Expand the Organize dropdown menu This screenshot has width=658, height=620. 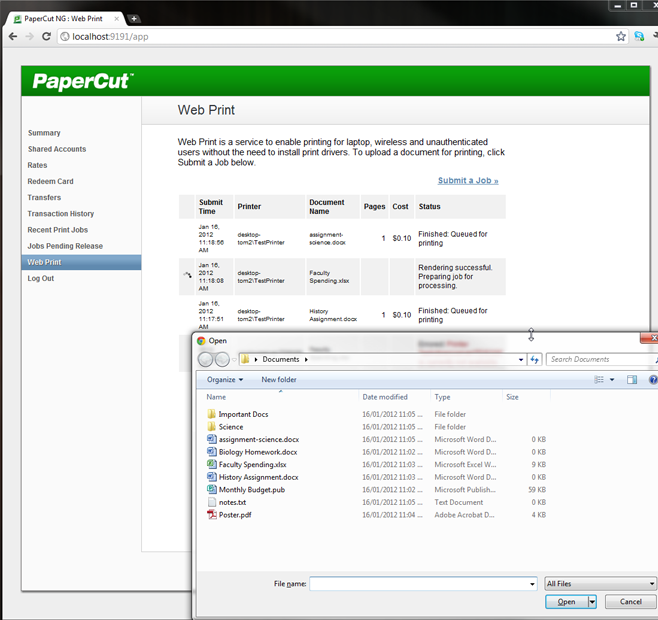point(225,380)
